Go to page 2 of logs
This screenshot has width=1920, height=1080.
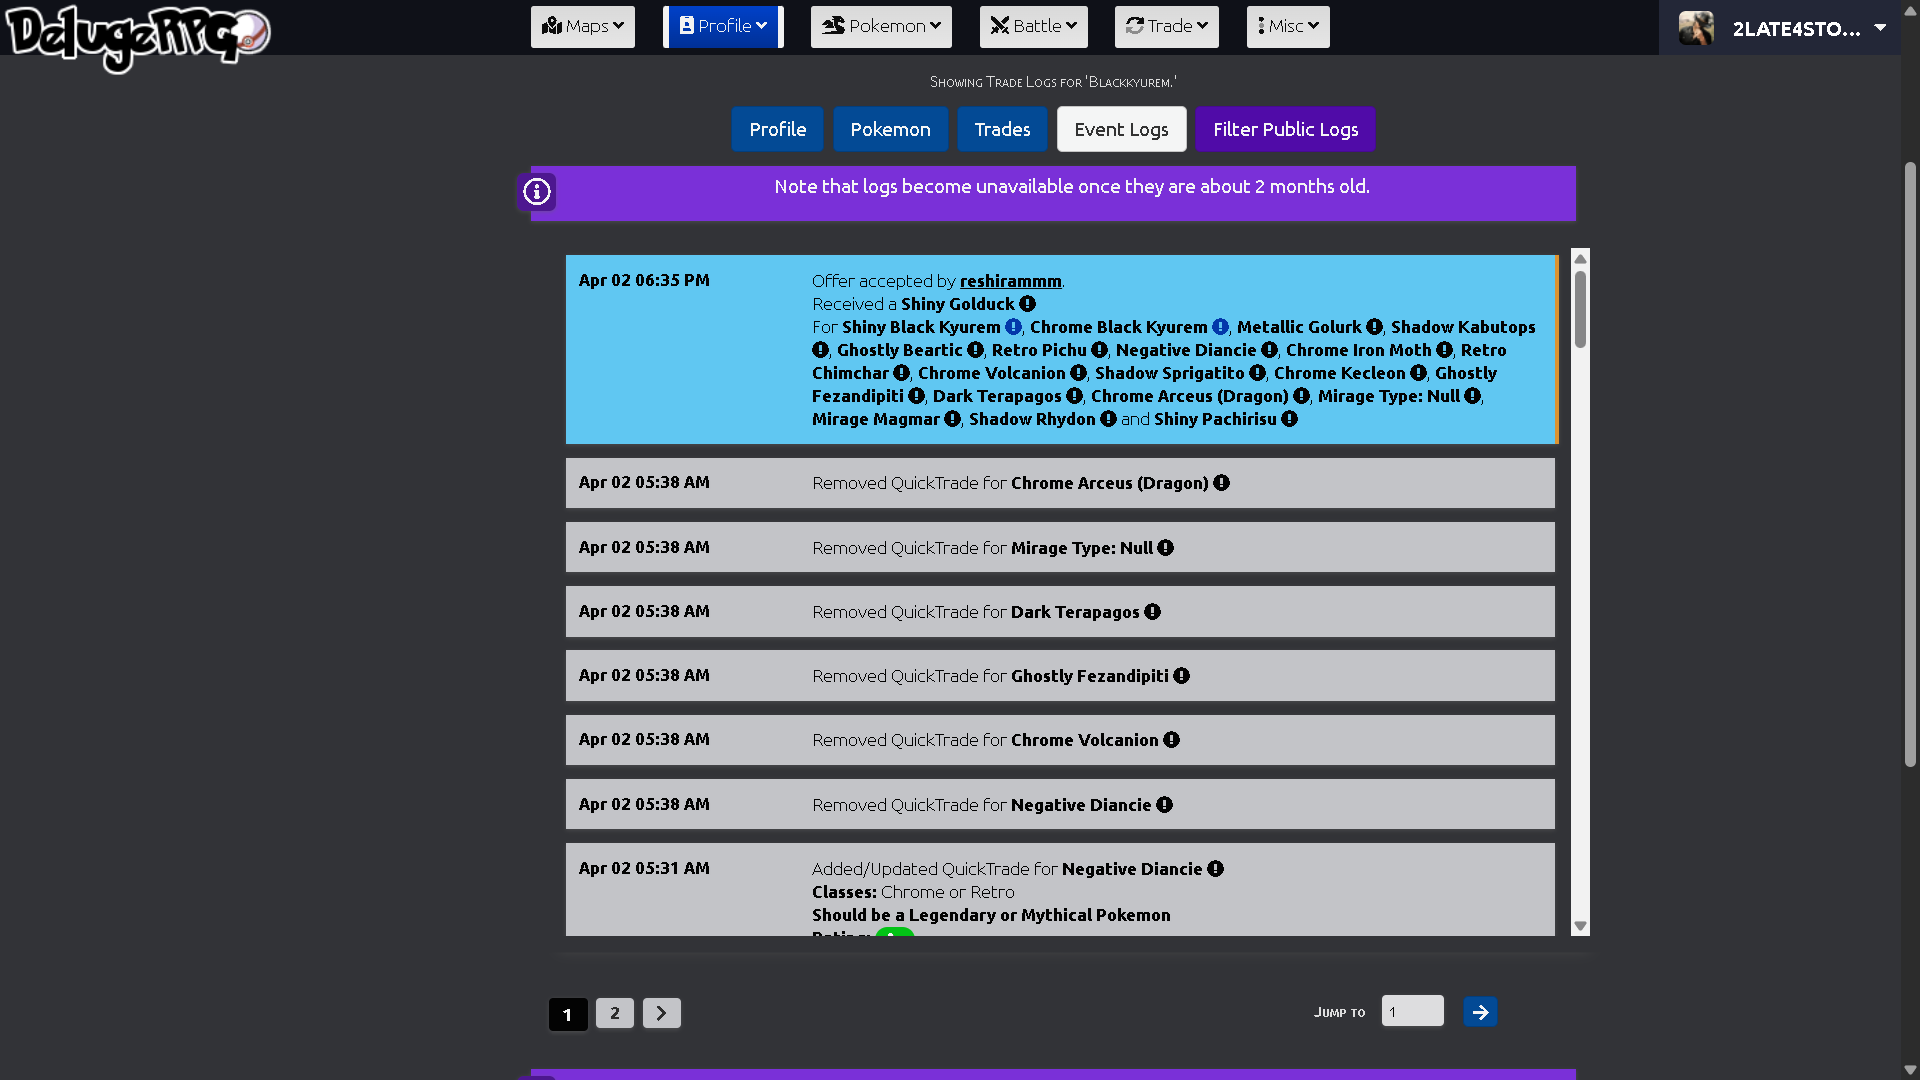pos(615,1013)
